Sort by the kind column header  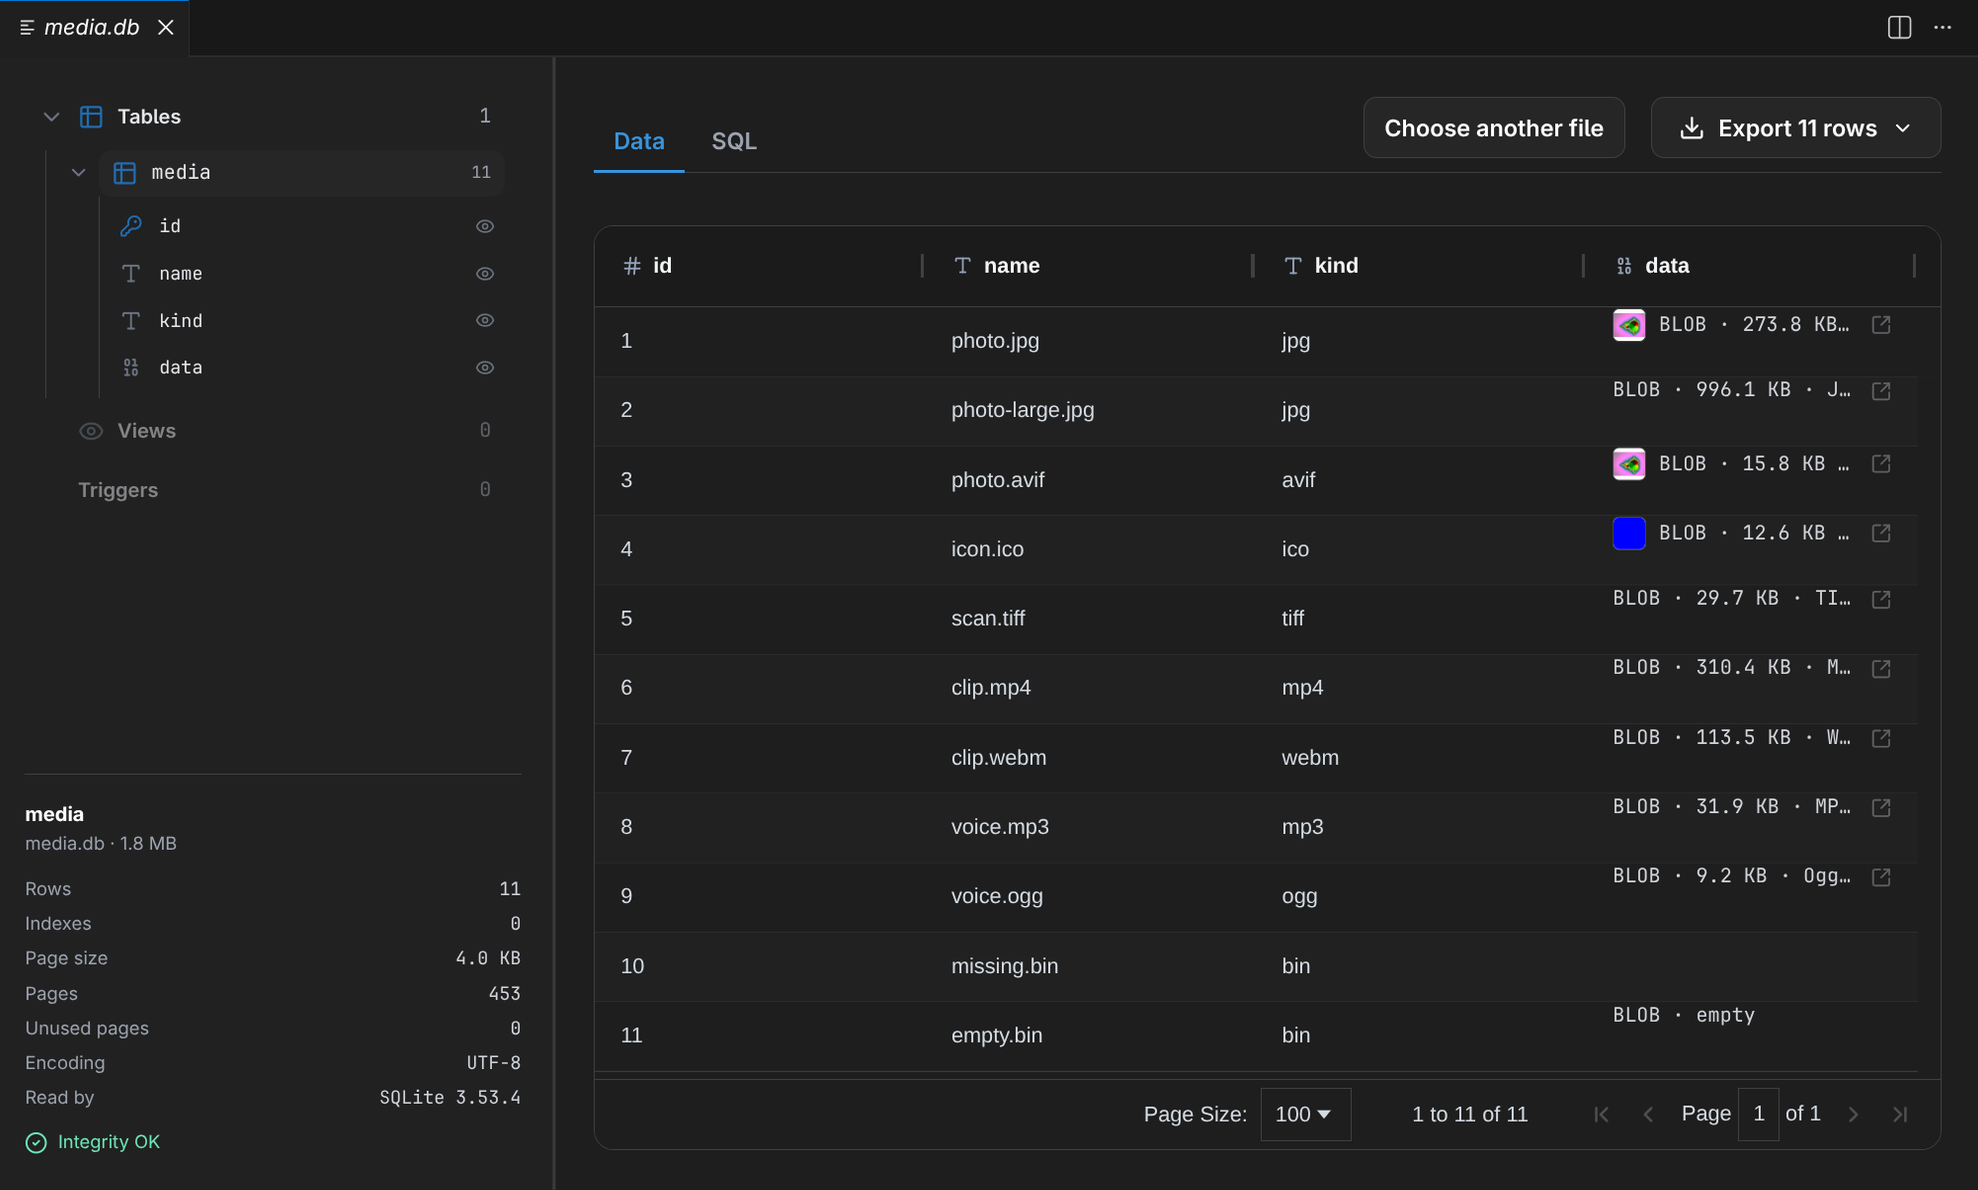click(x=1336, y=266)
